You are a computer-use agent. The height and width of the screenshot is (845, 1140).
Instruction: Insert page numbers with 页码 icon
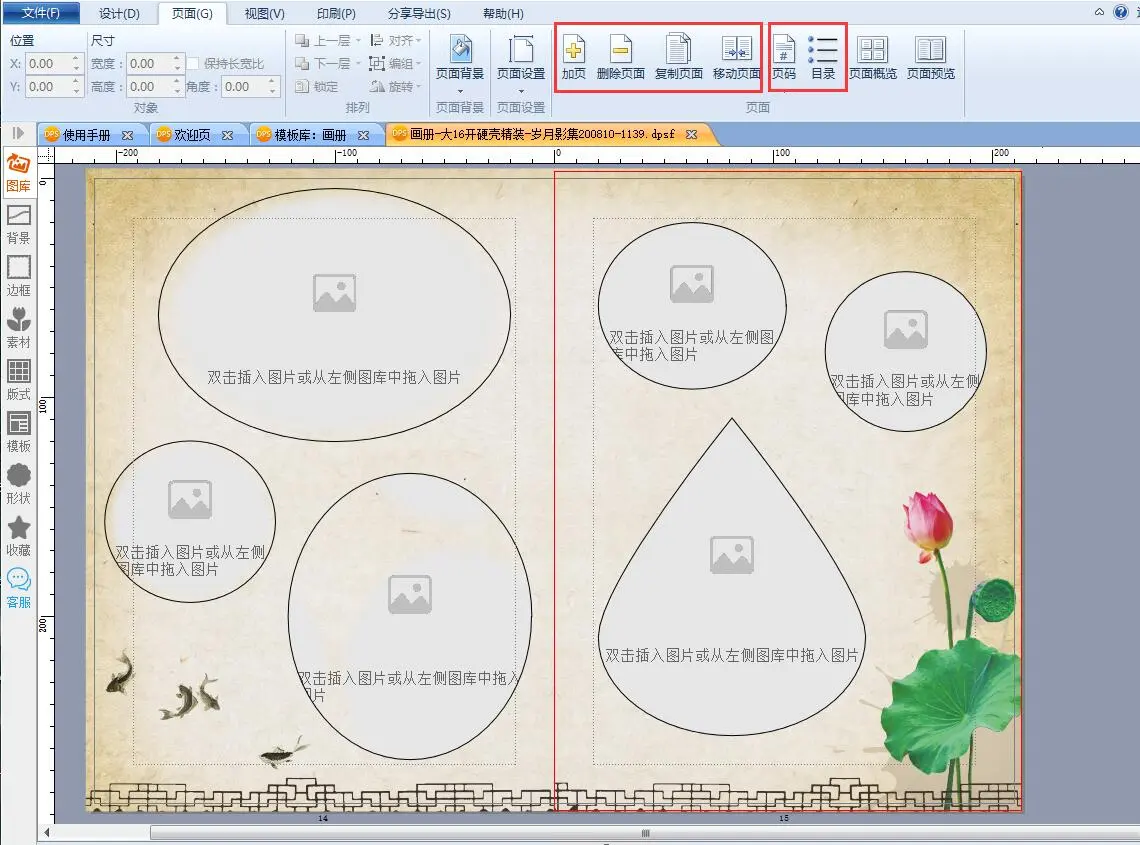[784, 57]
